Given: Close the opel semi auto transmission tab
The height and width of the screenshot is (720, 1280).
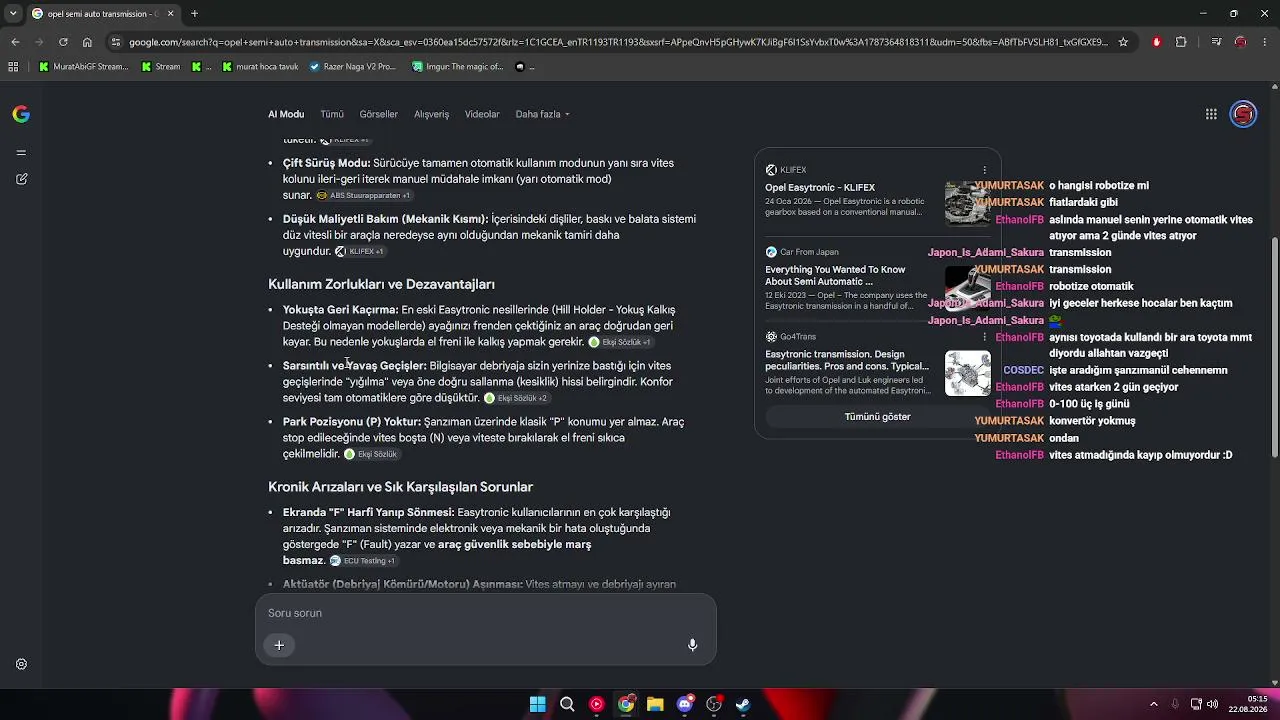Looking at the screenshot, I should [x=170, y=14].
